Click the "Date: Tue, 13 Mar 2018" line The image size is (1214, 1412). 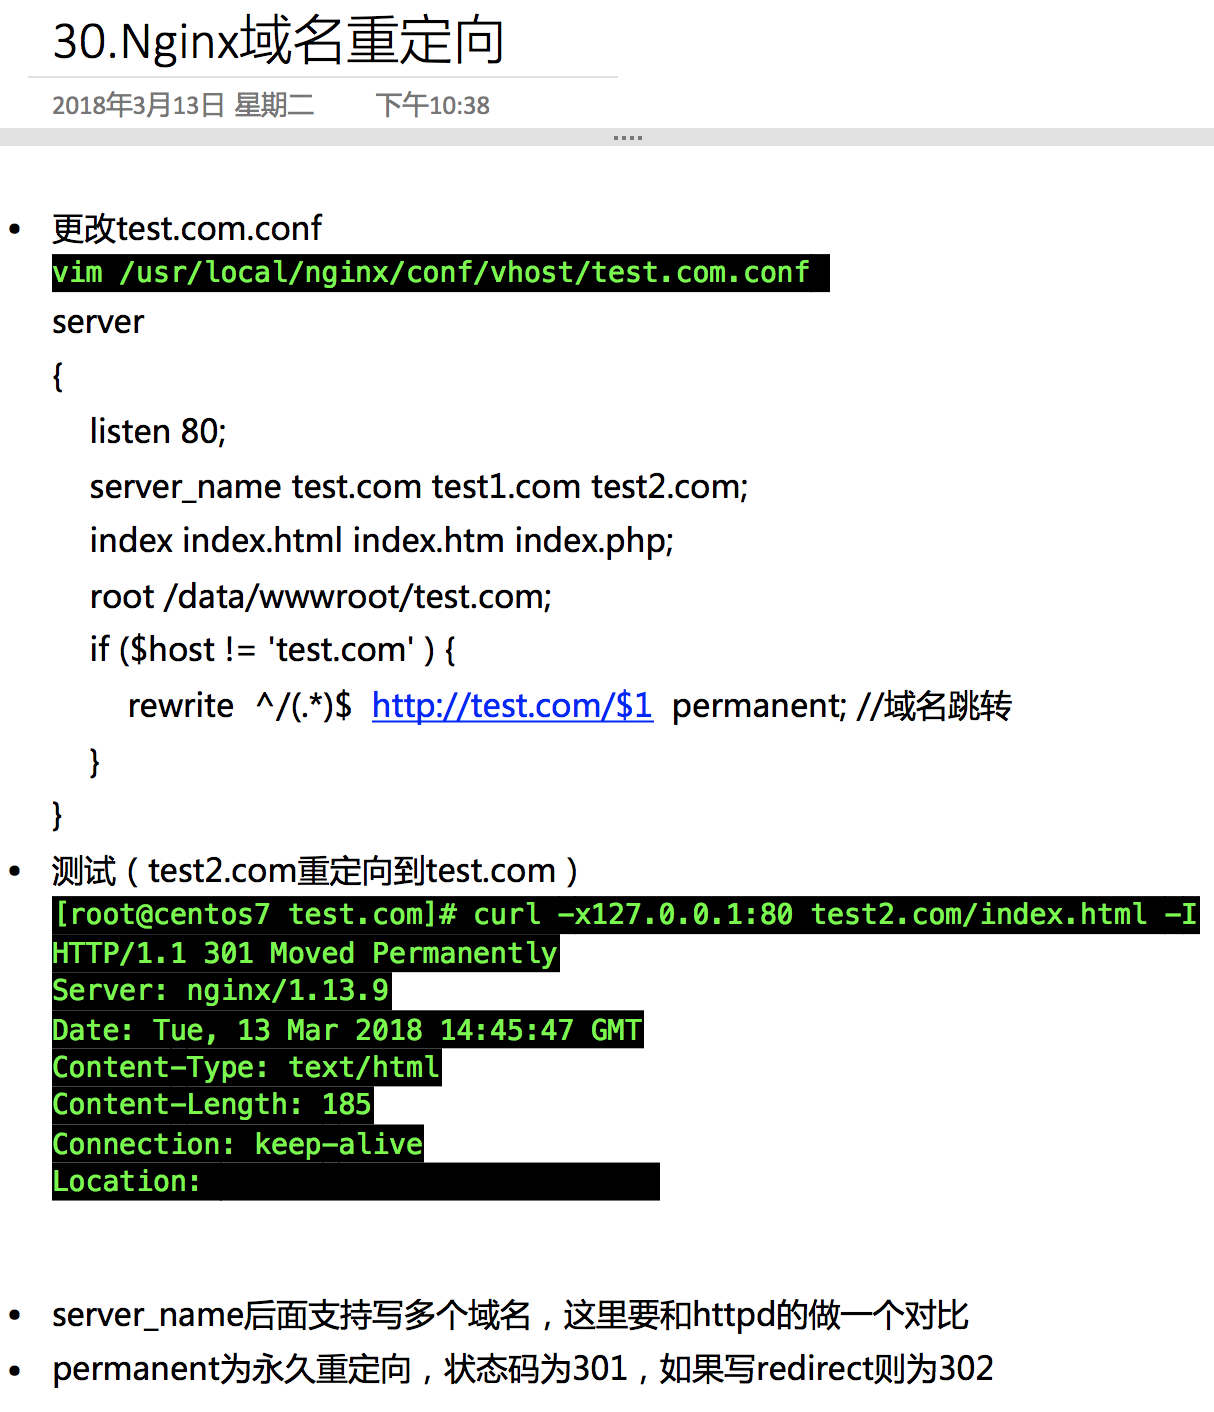tap(348, 1030)
